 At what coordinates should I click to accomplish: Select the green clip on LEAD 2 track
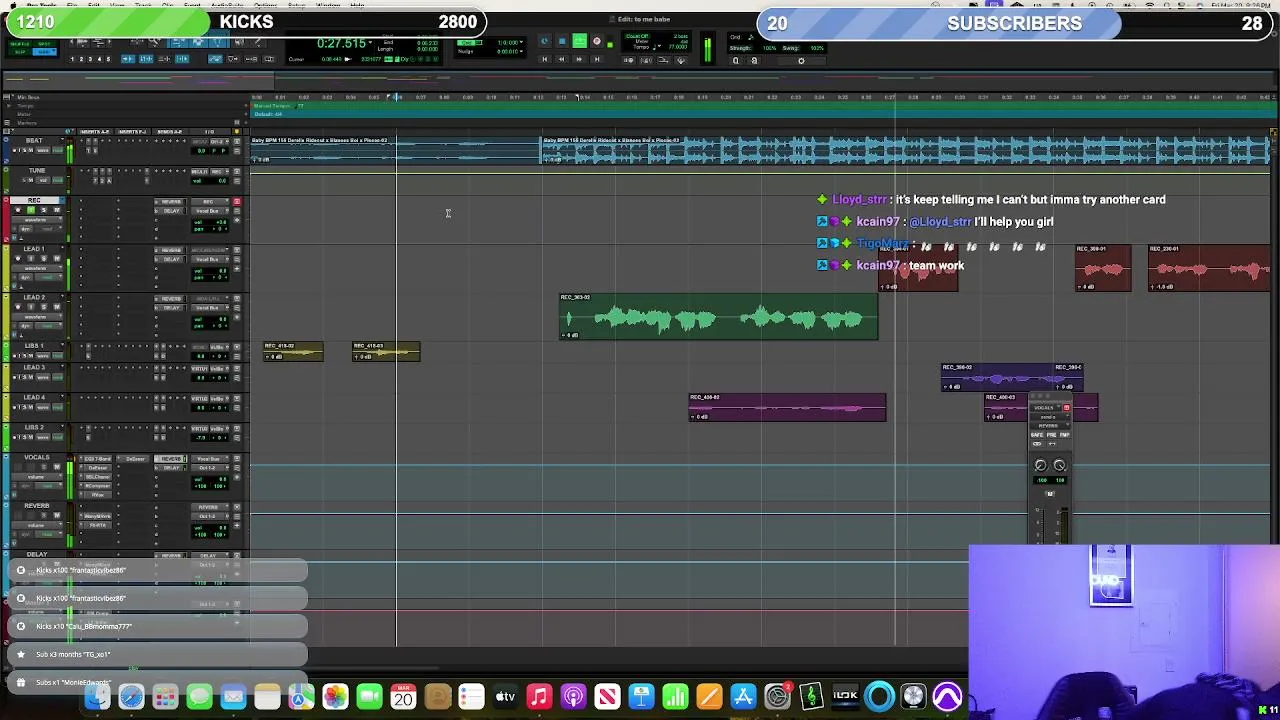coord(718,317)
